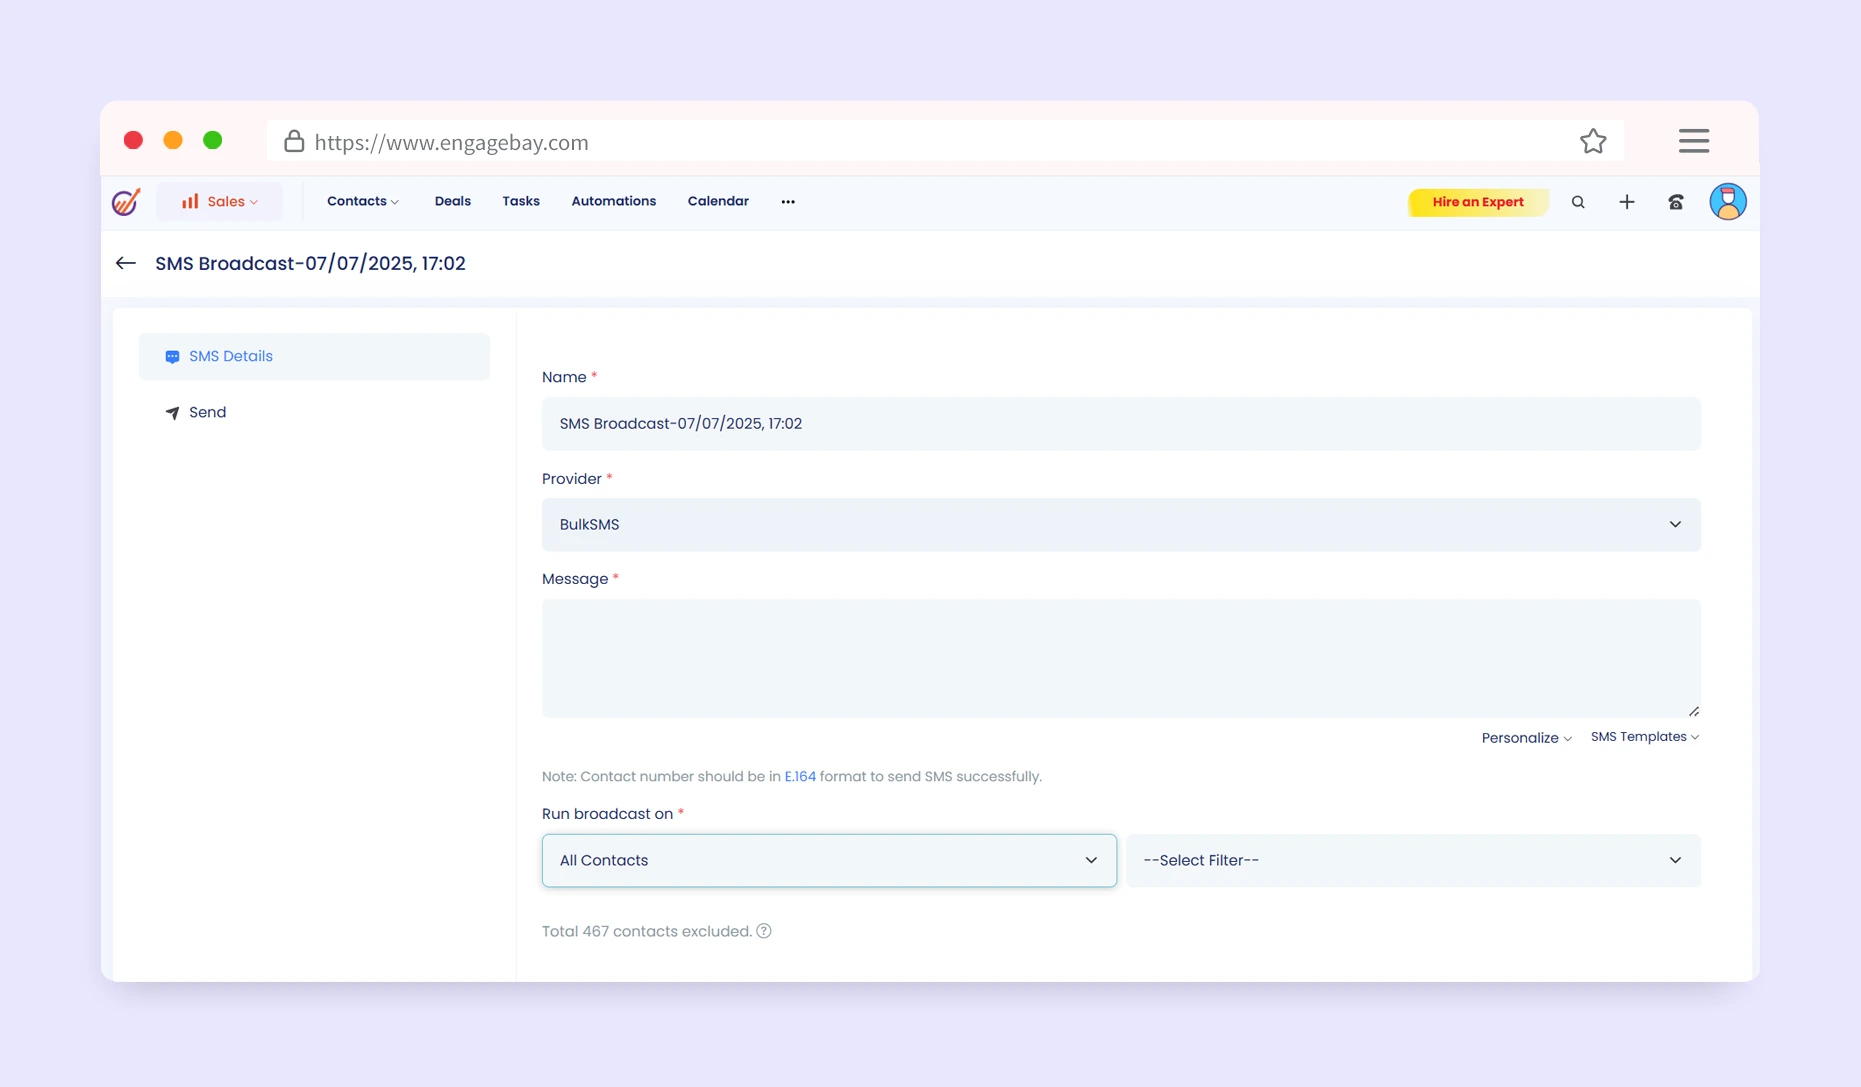The image size is (1861, 1087).
Task: Follow the E.164 format link
Action: tap(800, 777)
